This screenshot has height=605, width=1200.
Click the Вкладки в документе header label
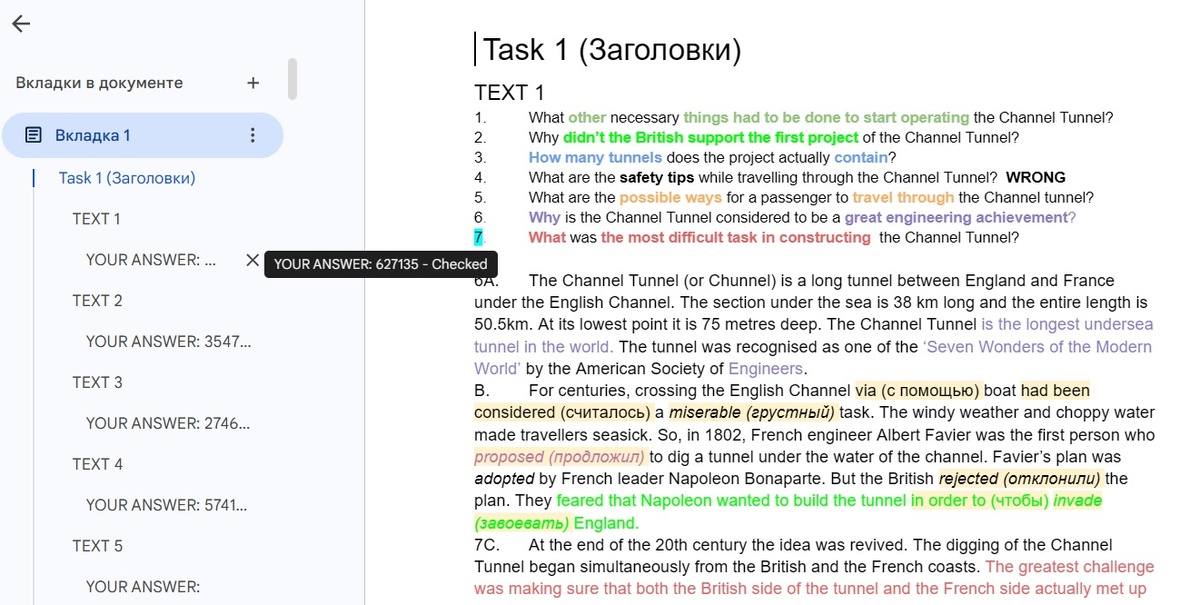[x=99, y=83]
